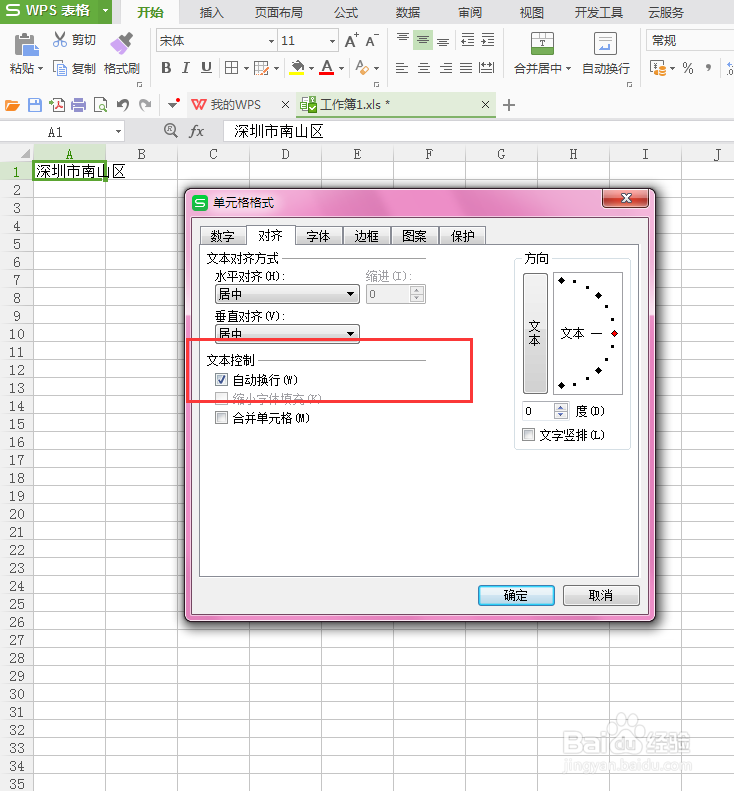Open the 公式 ribbon tab

(346, 12)
